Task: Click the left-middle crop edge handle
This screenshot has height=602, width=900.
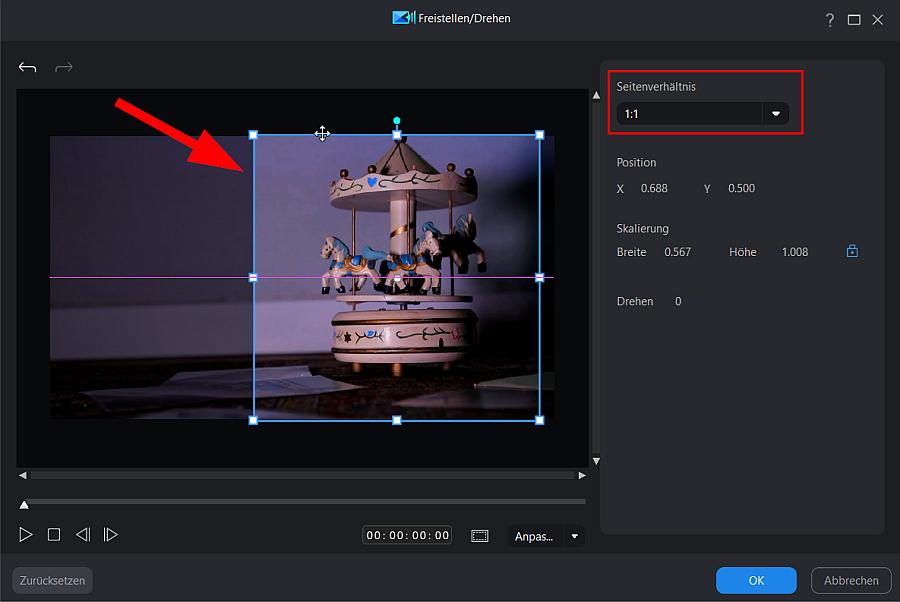Action: [253, 278]
